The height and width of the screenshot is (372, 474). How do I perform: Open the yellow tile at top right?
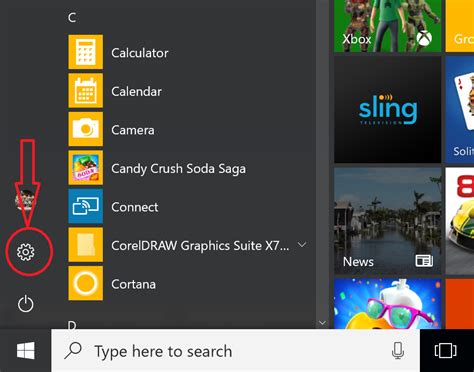(x=460, y=26)
